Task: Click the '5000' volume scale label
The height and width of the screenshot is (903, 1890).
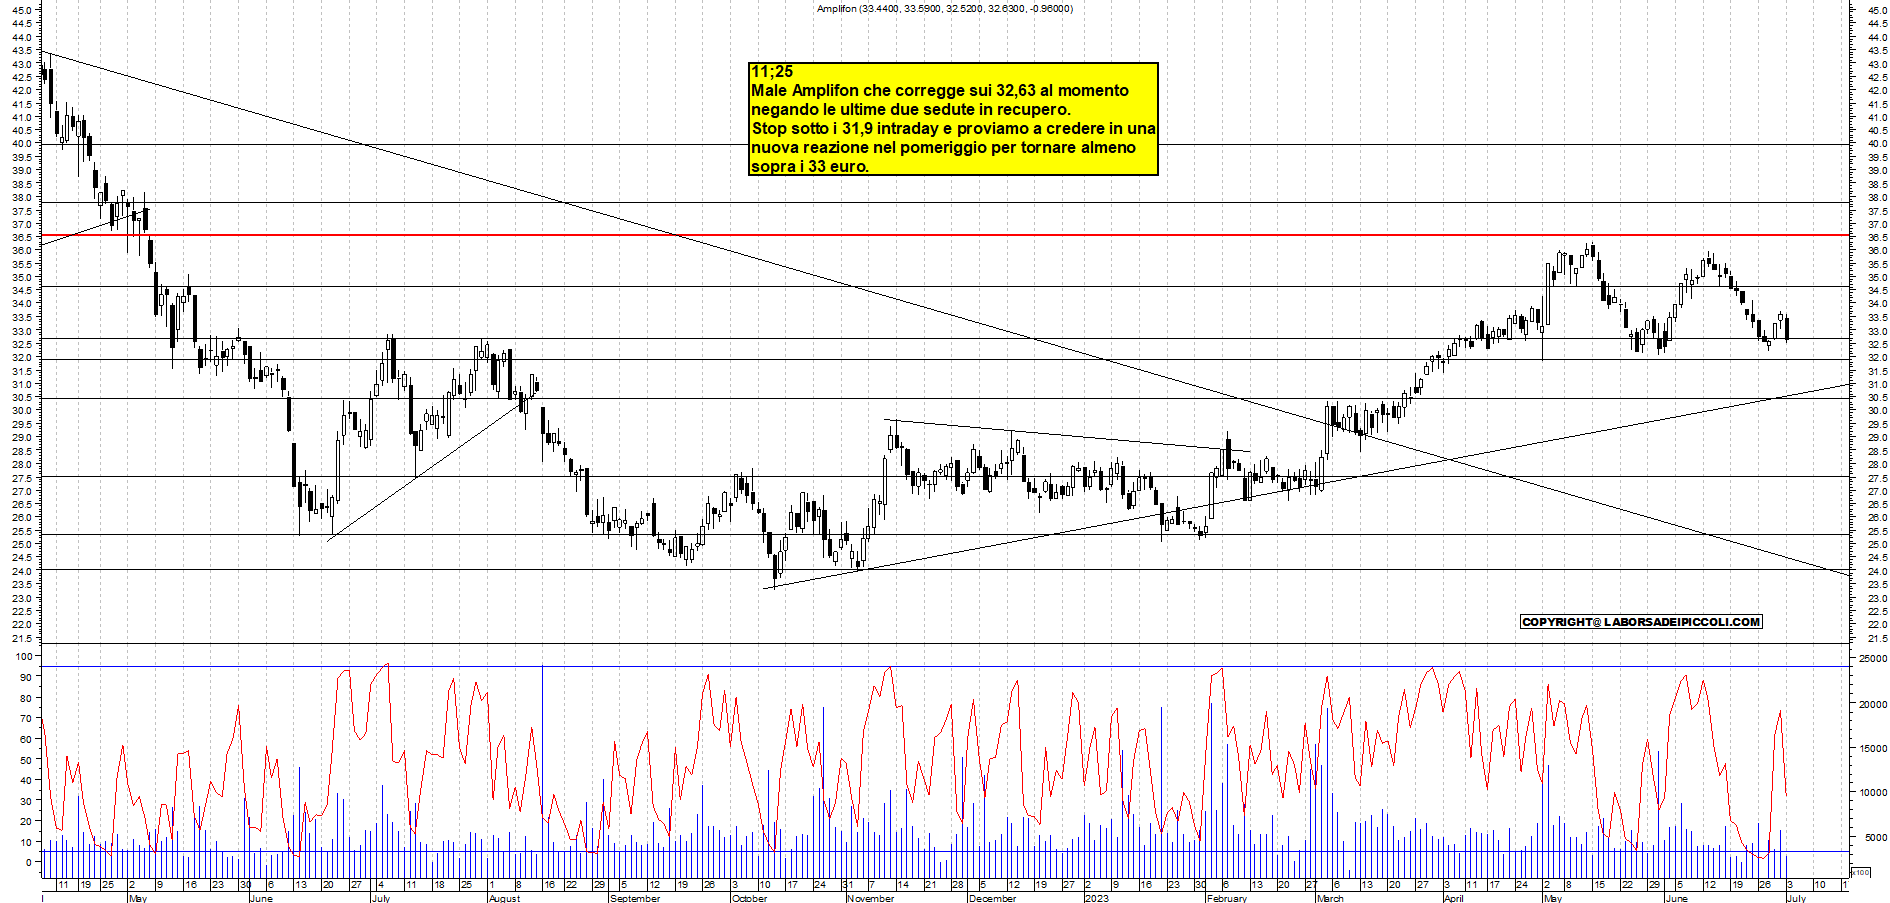Action: pyautogui.click(x=1874, y=838)
